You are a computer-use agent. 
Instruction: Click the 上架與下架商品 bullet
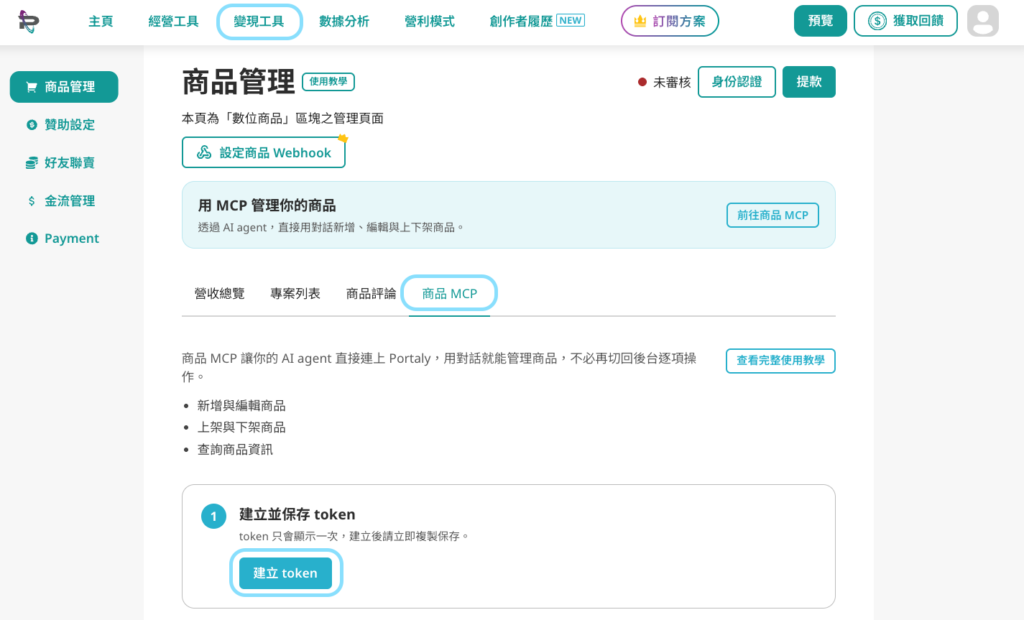(x=241, y=427)
